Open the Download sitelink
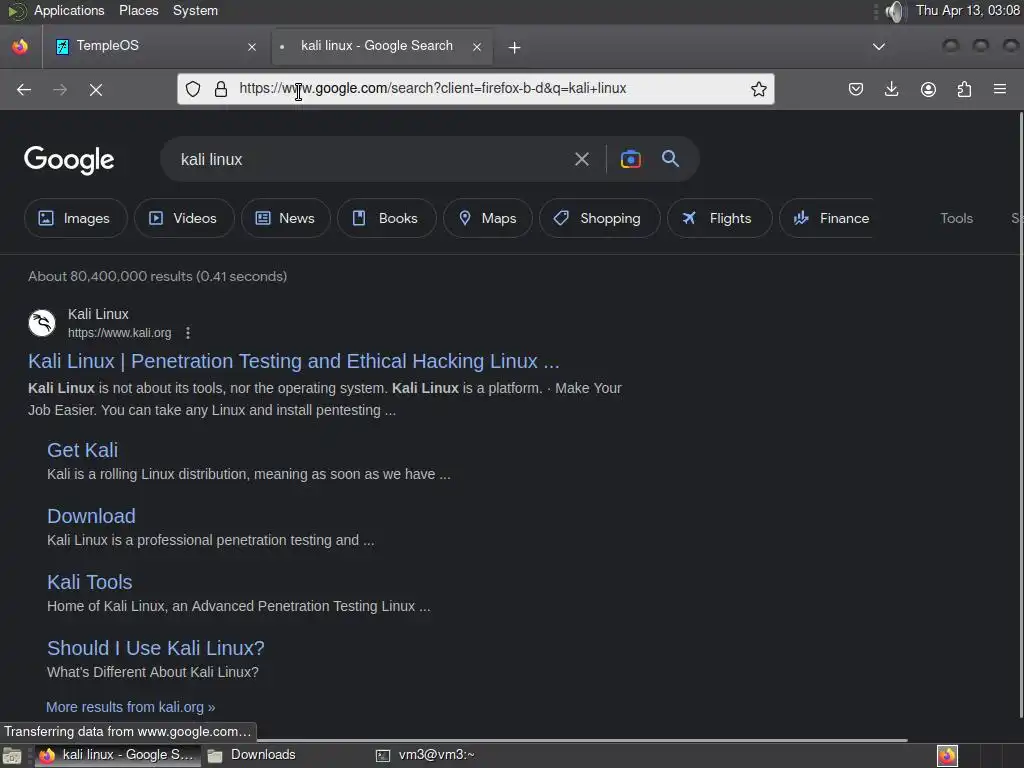 91,516
